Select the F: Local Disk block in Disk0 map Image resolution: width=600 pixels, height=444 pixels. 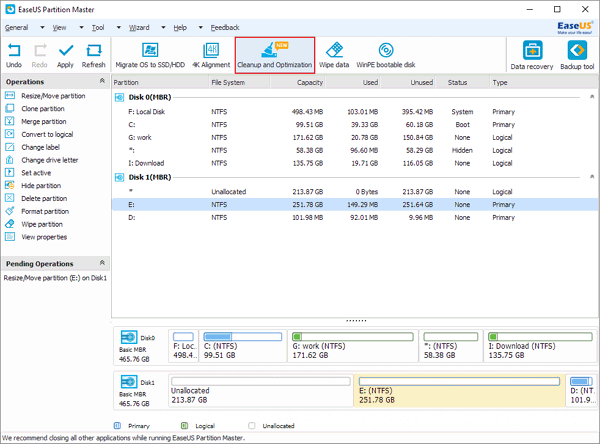point(183,346)
